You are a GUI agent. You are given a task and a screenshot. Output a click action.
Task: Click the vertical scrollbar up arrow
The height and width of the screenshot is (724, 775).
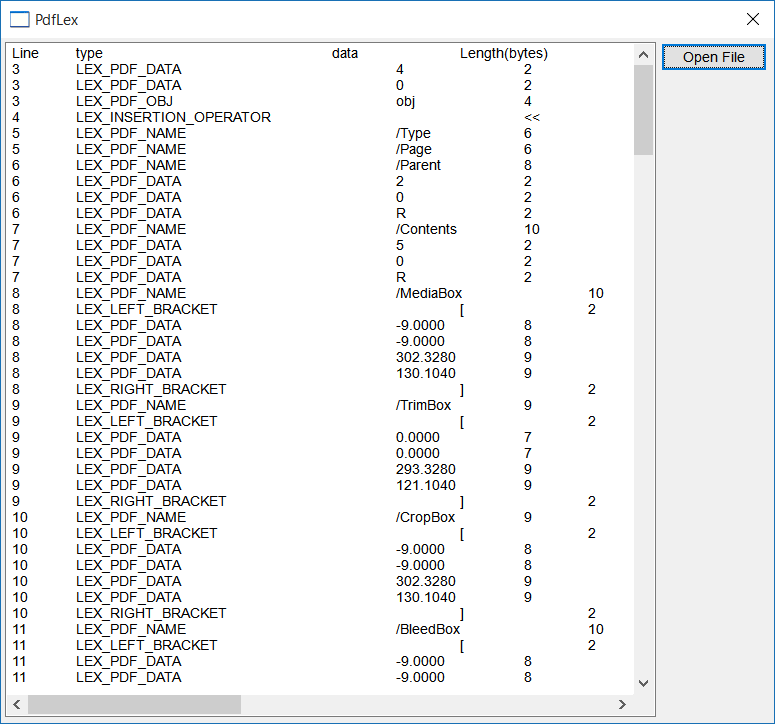tap(643, 55)
